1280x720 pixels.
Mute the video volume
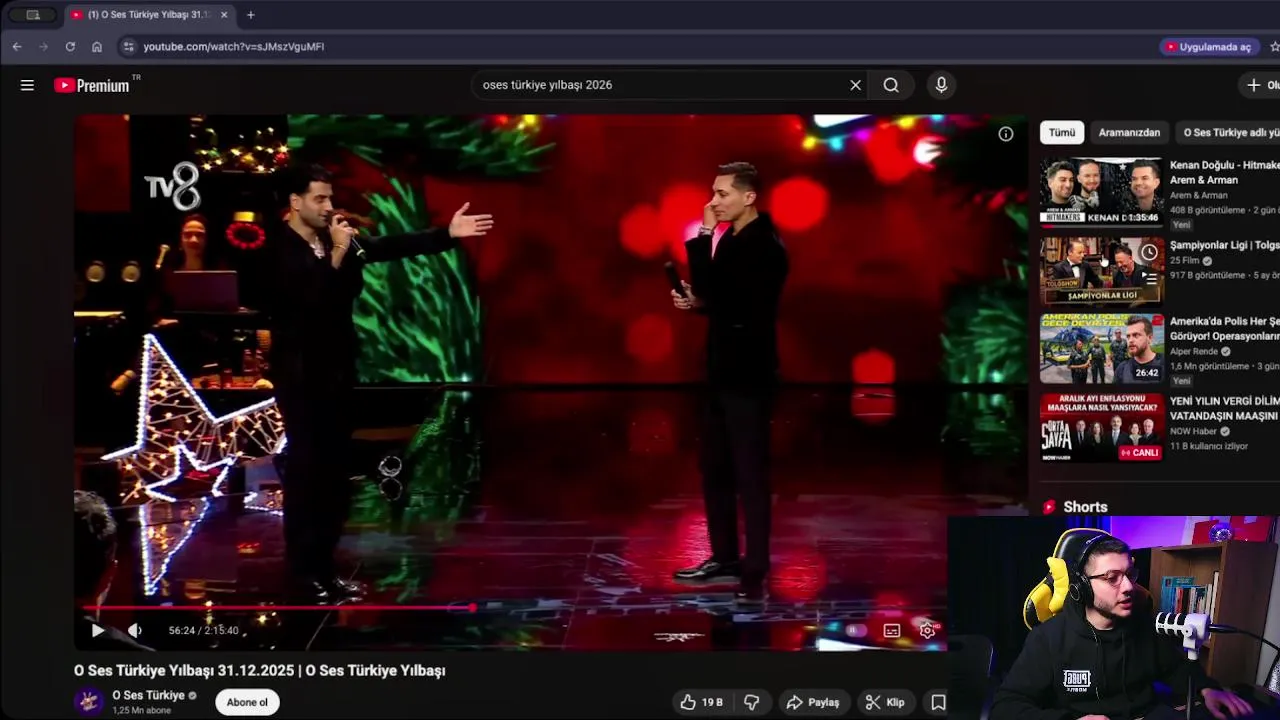pos(135,630)
